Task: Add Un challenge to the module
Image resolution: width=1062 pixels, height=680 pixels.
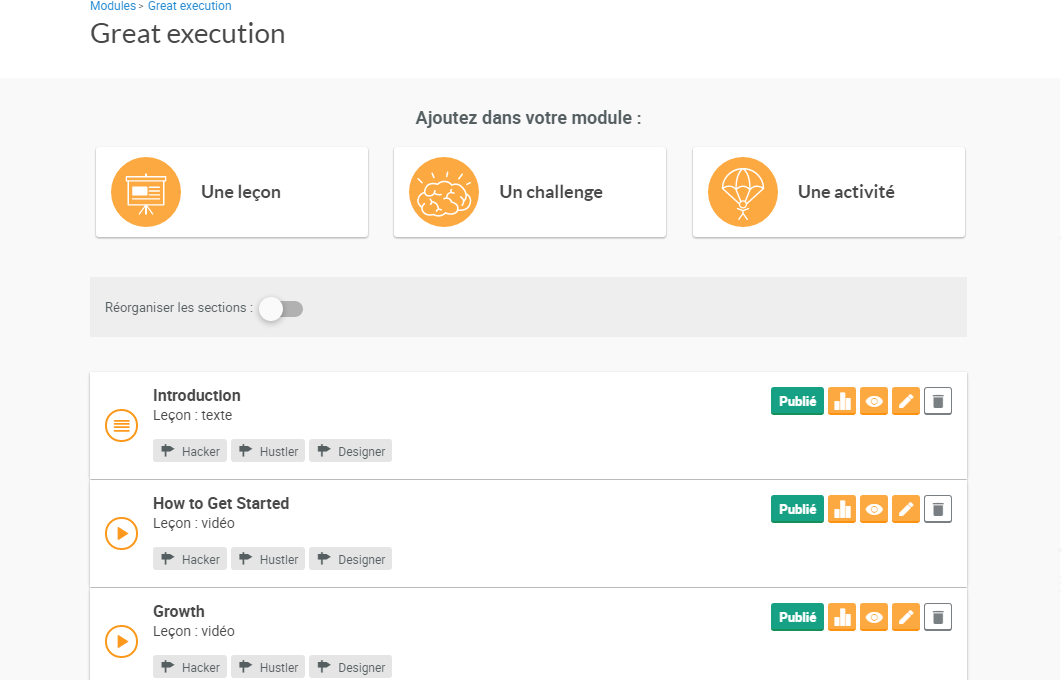Action: [530, 192]
